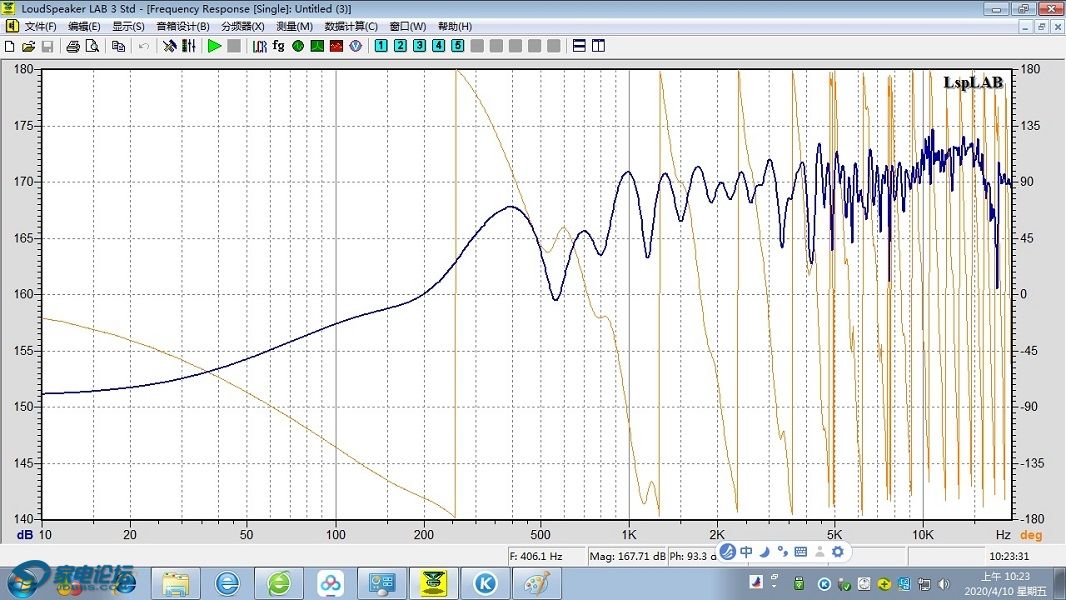
Task: Click the Print Preview icon
Action: click(91, 46)
